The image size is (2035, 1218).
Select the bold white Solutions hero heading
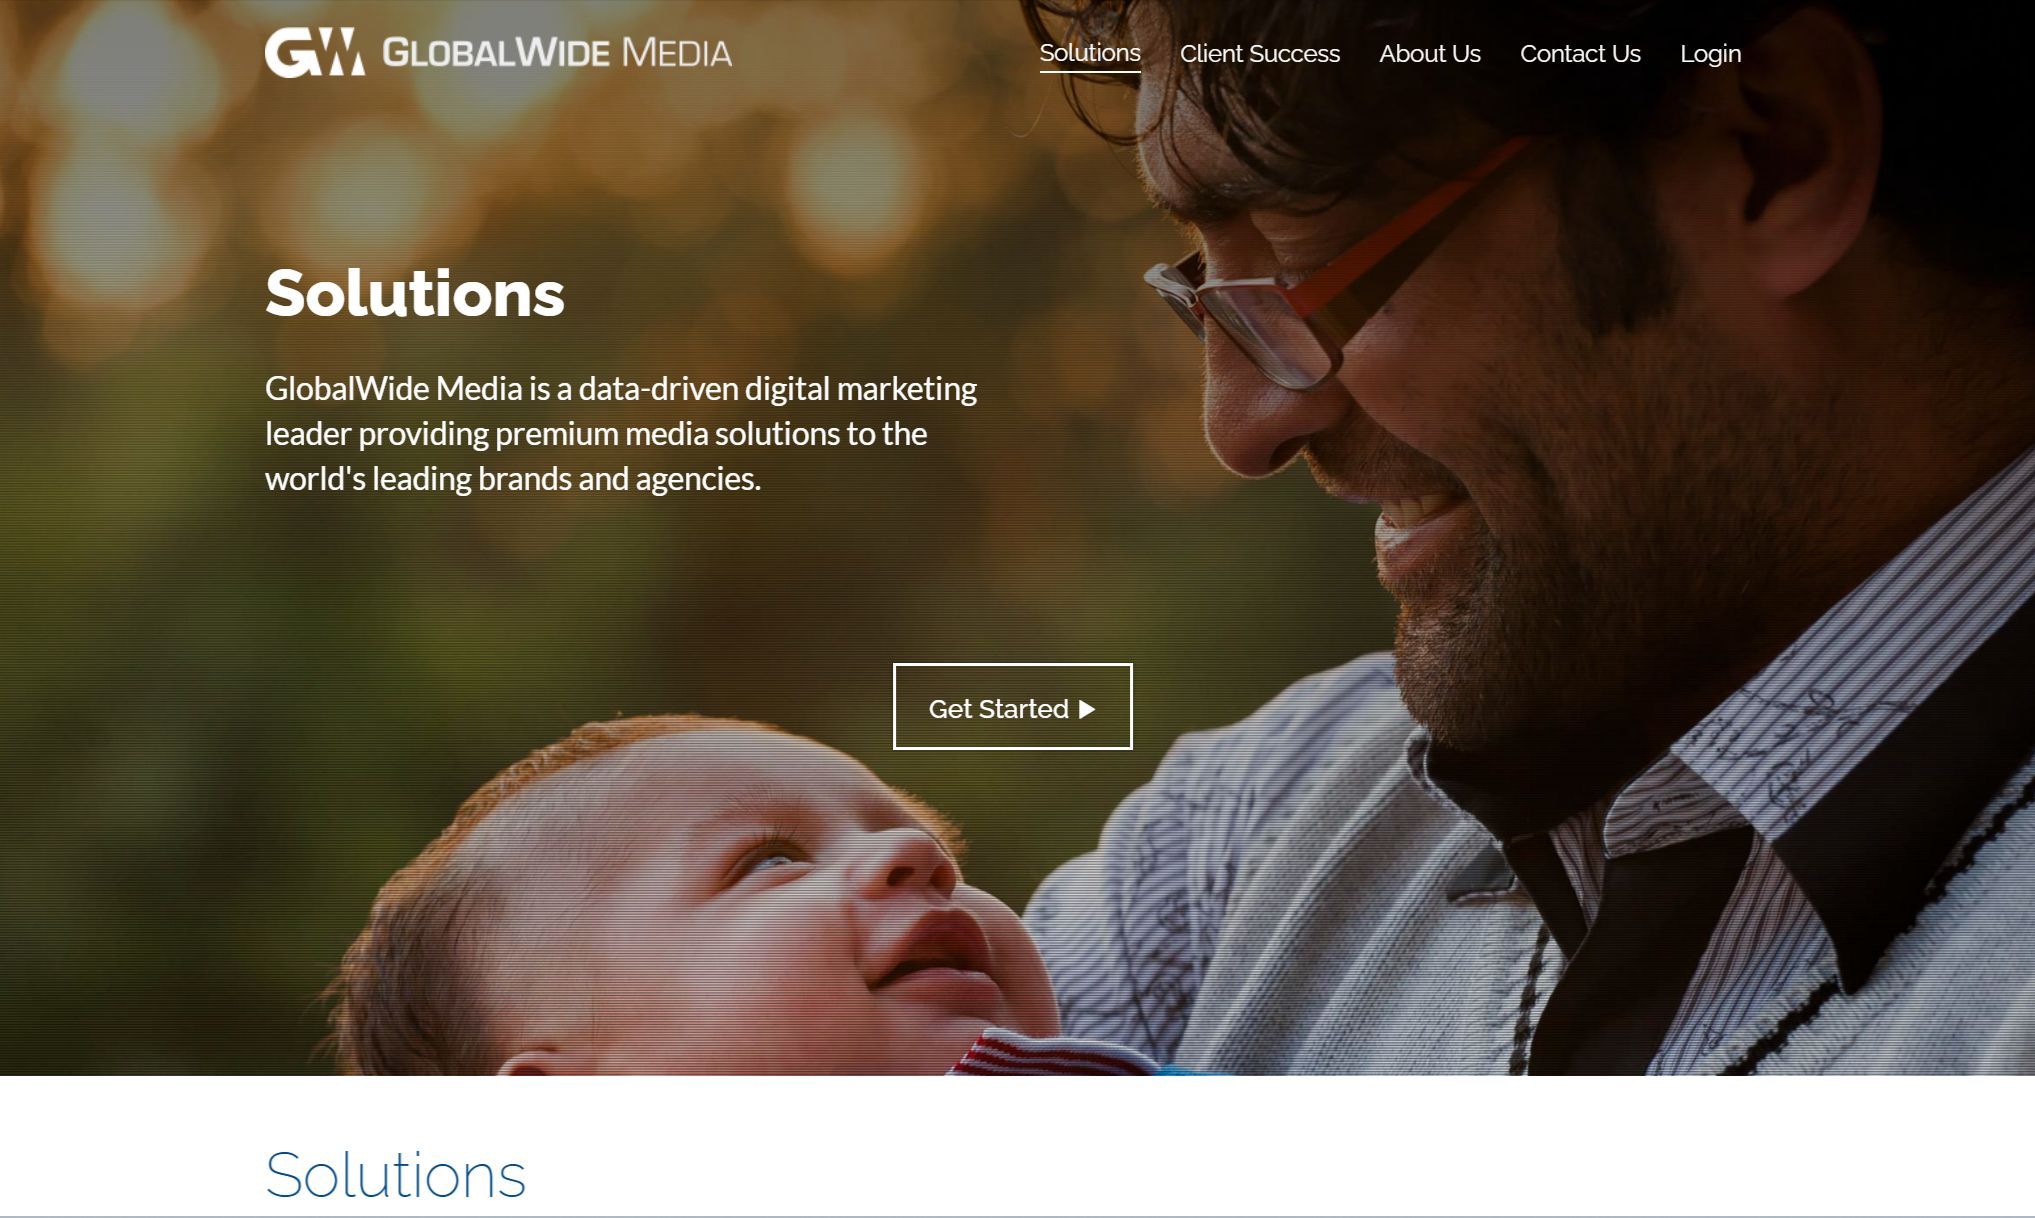415,293
